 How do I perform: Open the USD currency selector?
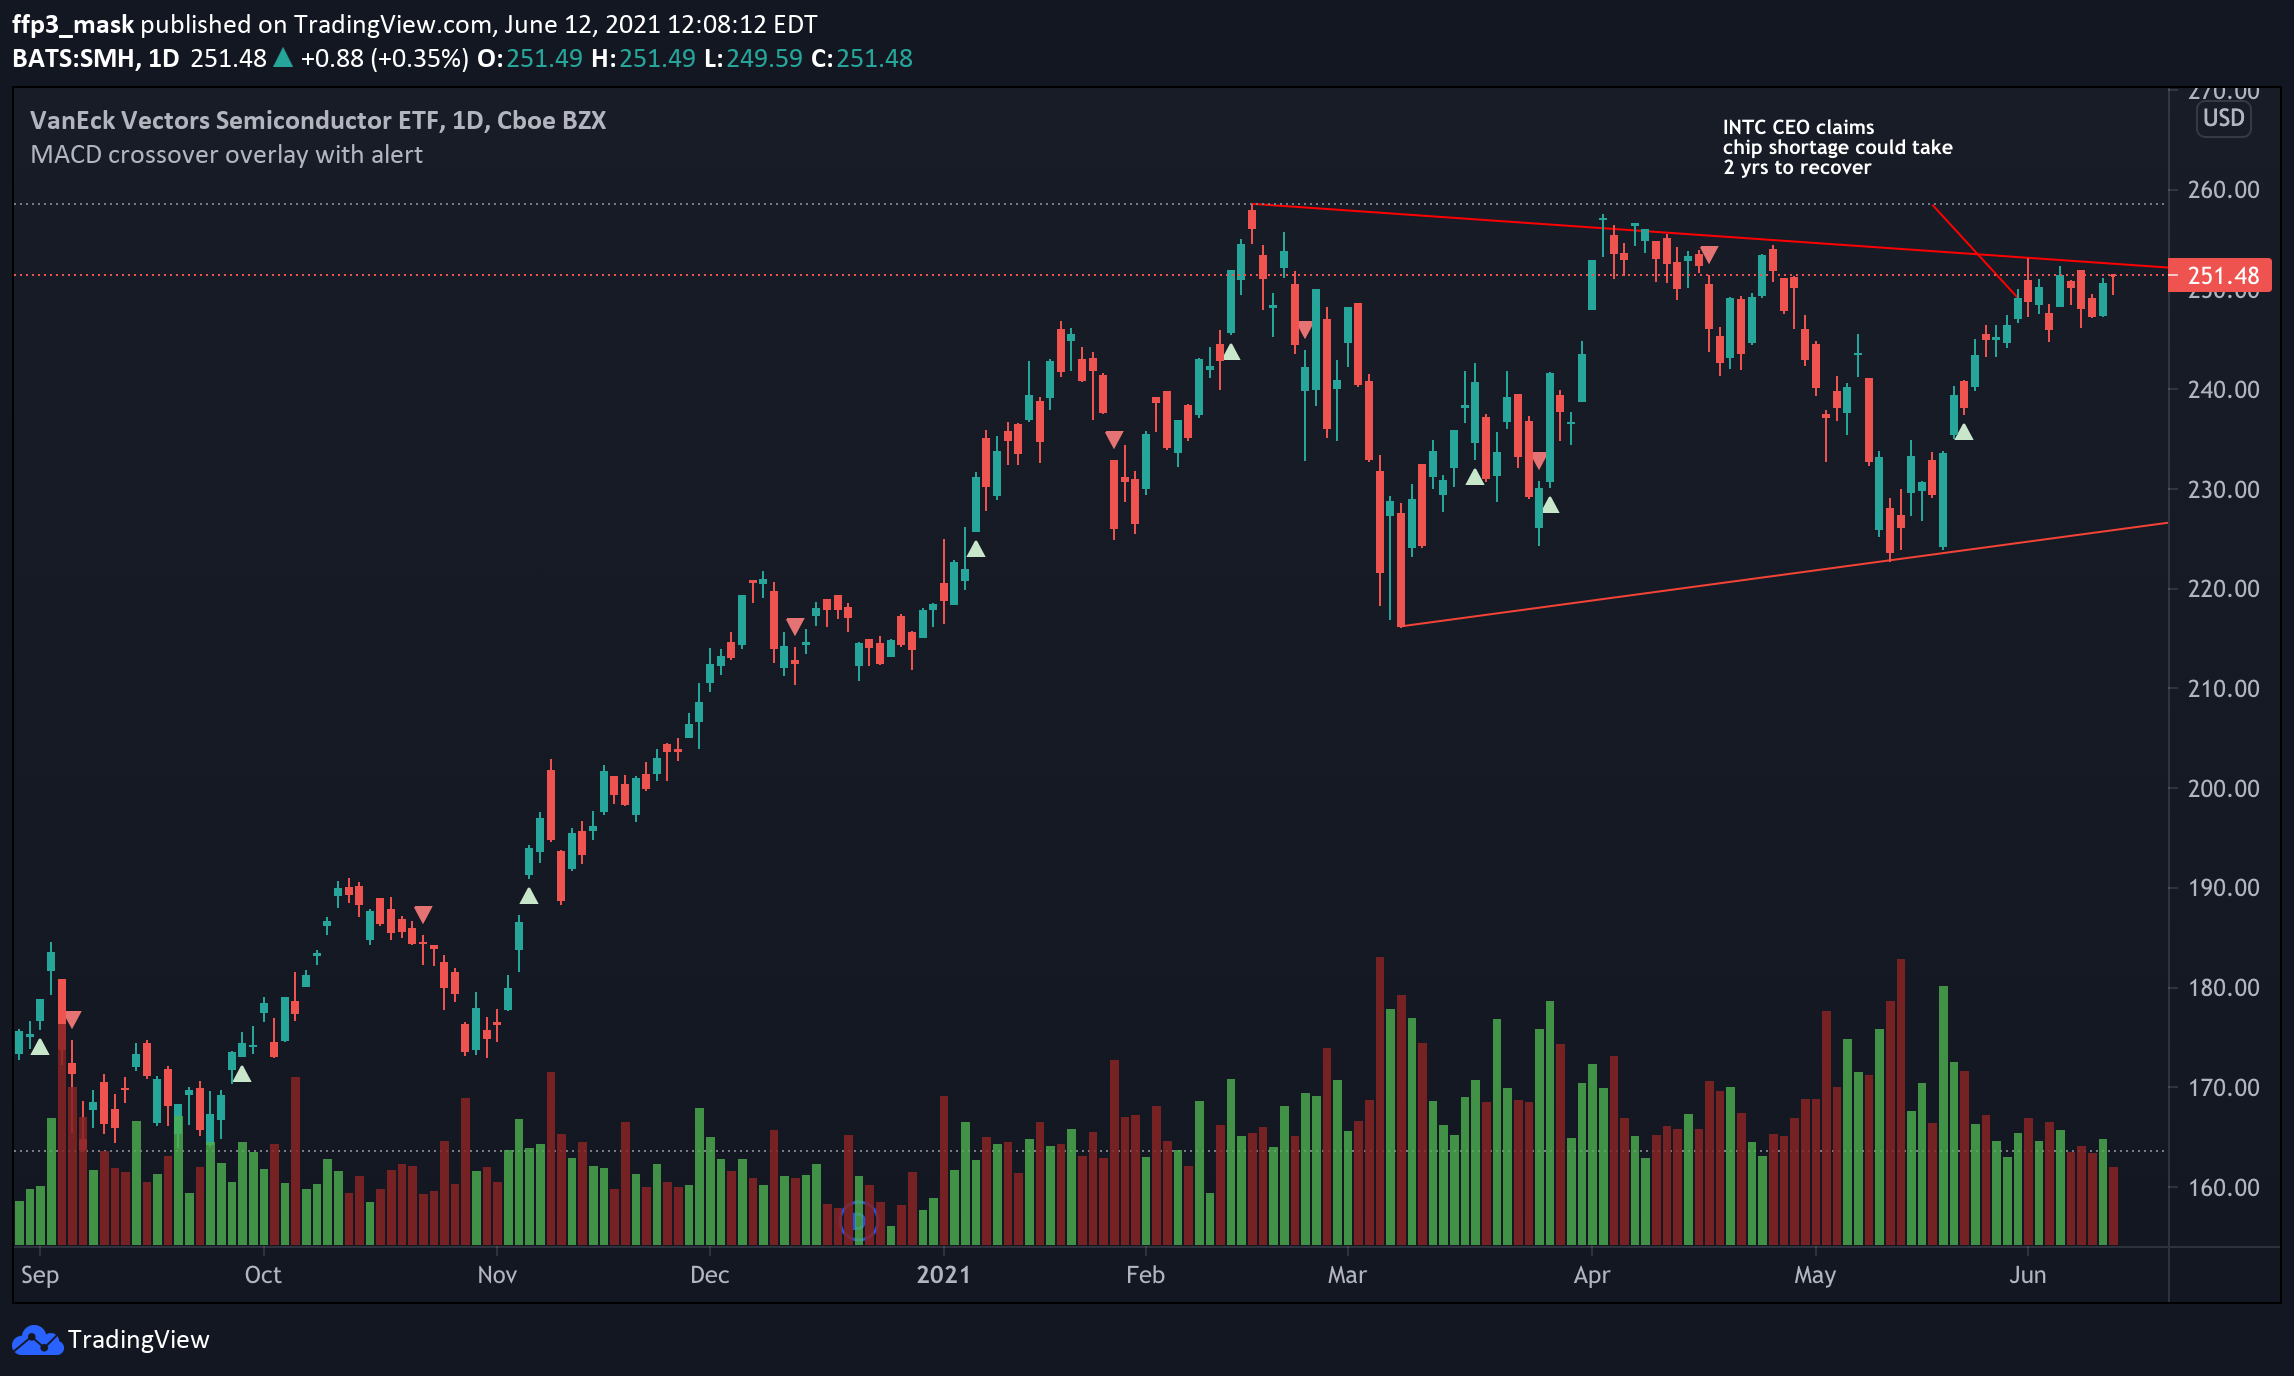(2223, 118)
